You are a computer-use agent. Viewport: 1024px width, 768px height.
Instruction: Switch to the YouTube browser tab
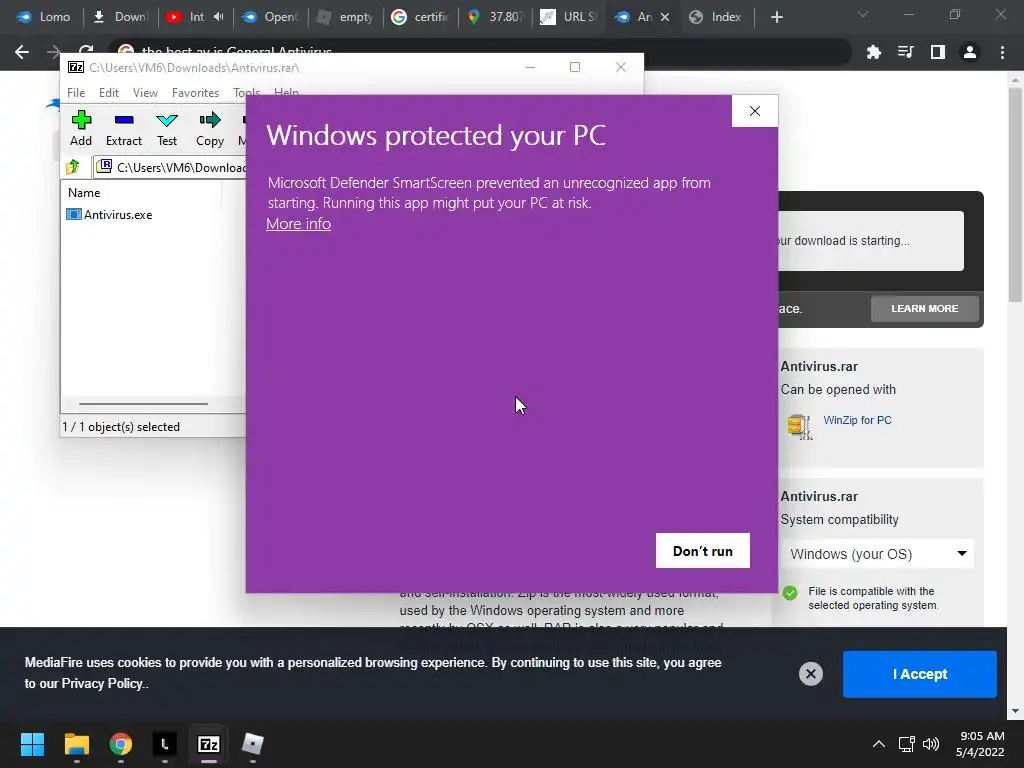click(185, 17)
